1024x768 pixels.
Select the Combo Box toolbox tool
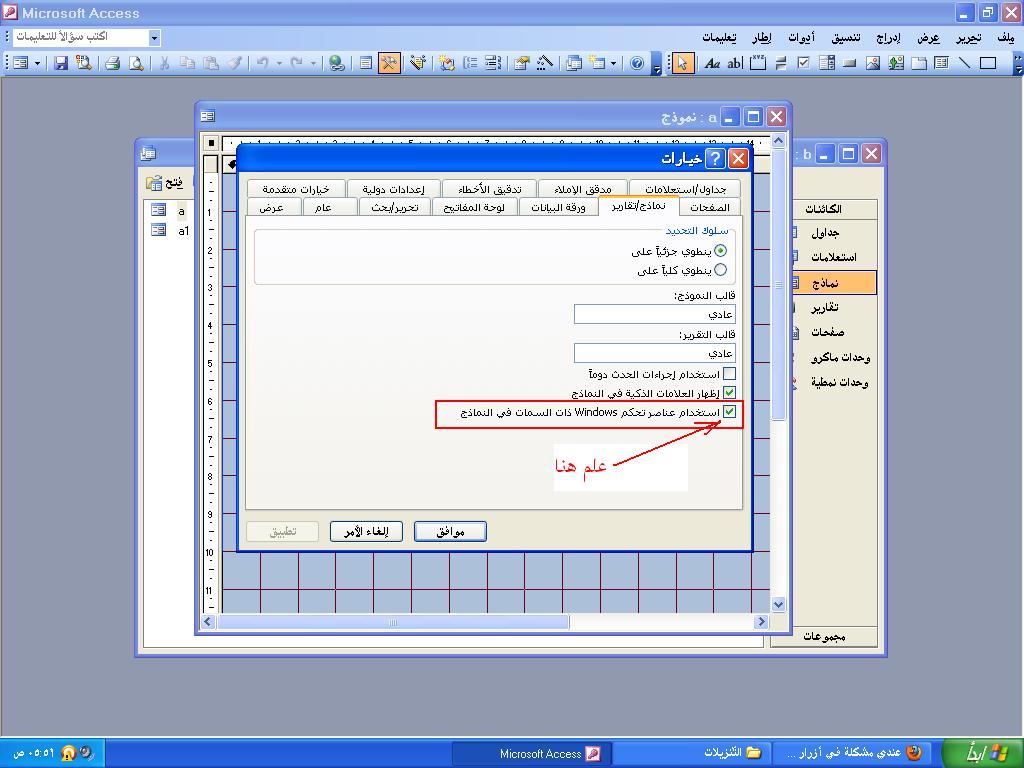(827, 63)
